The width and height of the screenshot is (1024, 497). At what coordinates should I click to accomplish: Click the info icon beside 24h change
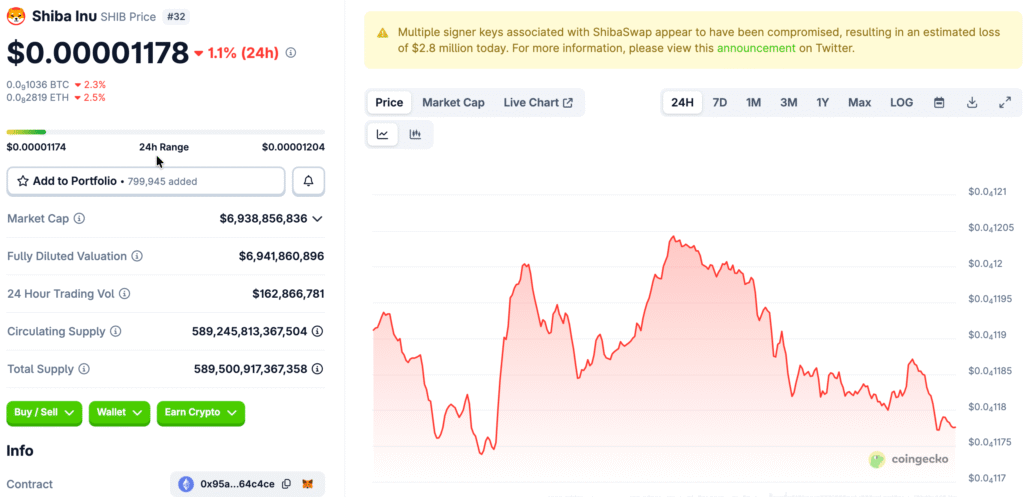click(x=291, y=53)
